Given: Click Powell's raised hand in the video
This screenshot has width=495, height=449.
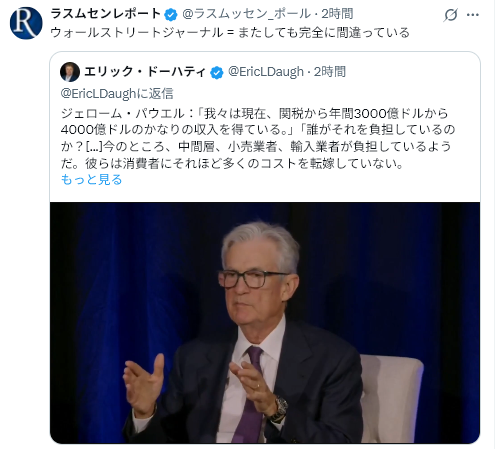Looking at the screenshot, I should tap(144, 383).
